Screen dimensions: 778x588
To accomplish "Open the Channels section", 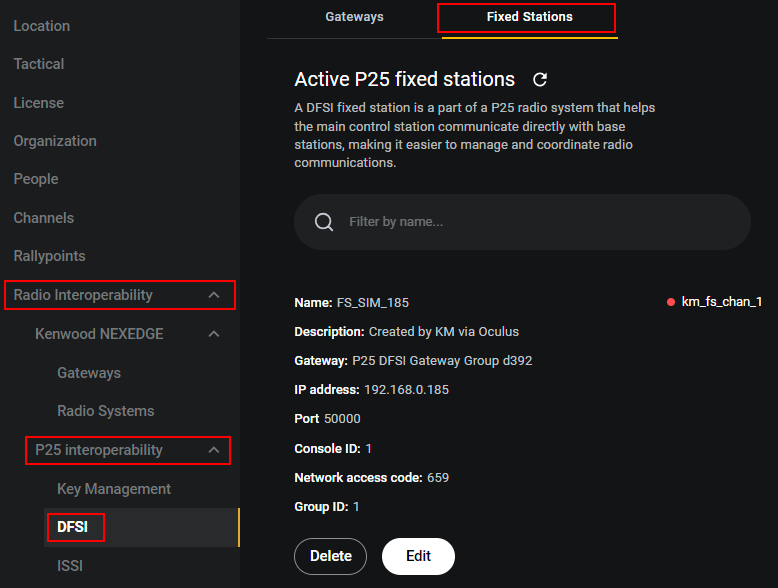I will tap(44, 218).
